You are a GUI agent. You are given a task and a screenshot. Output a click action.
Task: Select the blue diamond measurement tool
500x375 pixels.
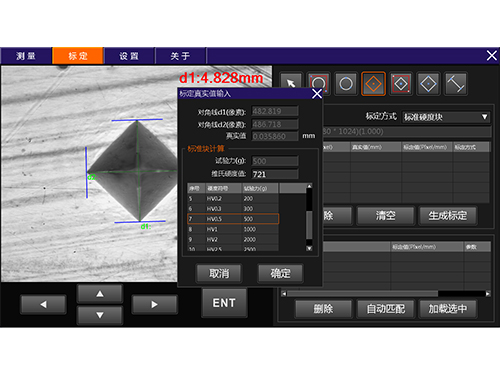(428, 83)
